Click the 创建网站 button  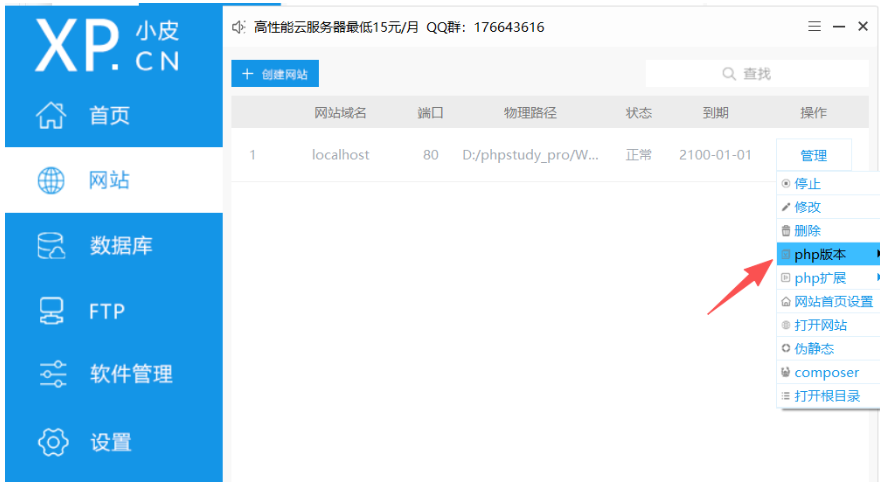[x=275, y=74]
